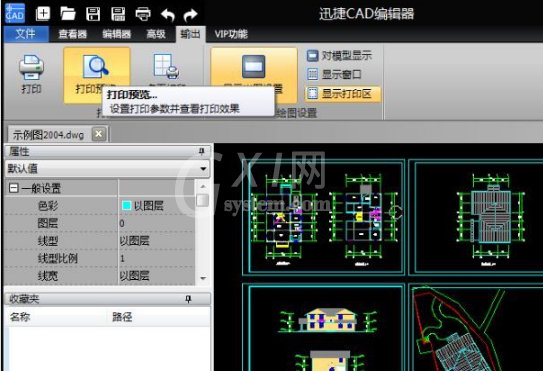The width and height of the screenshot is (543, 371).
Task: Click the 线型 value 以图层
Action: (x=134, y=241)
